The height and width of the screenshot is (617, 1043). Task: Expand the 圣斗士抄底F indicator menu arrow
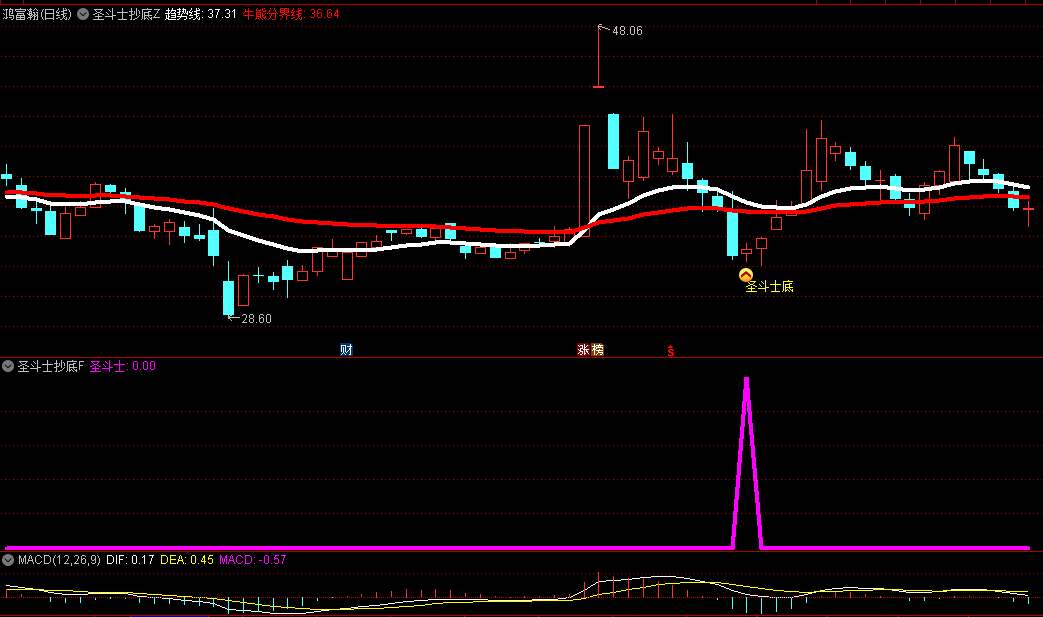tap(8, 366)
